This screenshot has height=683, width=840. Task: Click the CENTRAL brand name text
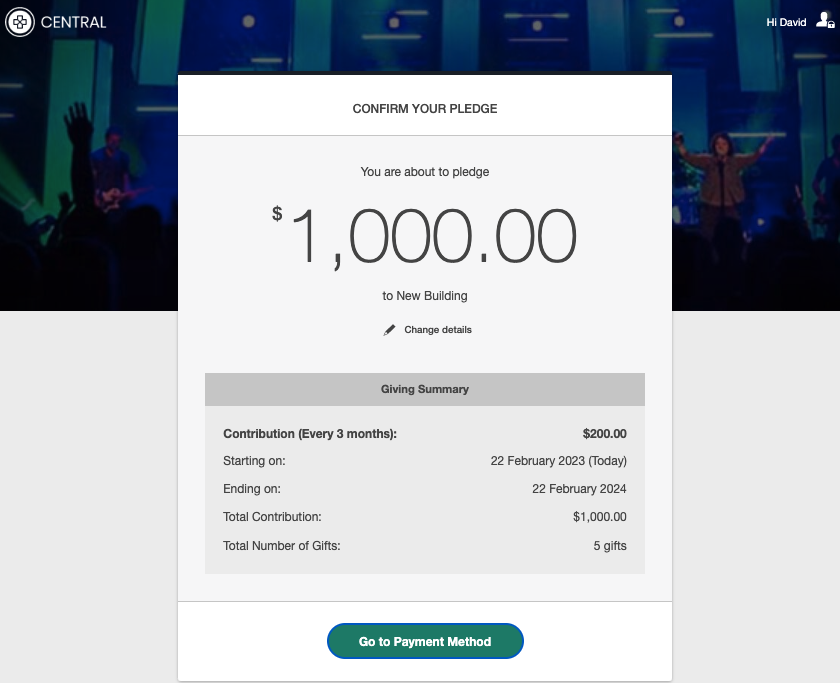coord(73,22)
